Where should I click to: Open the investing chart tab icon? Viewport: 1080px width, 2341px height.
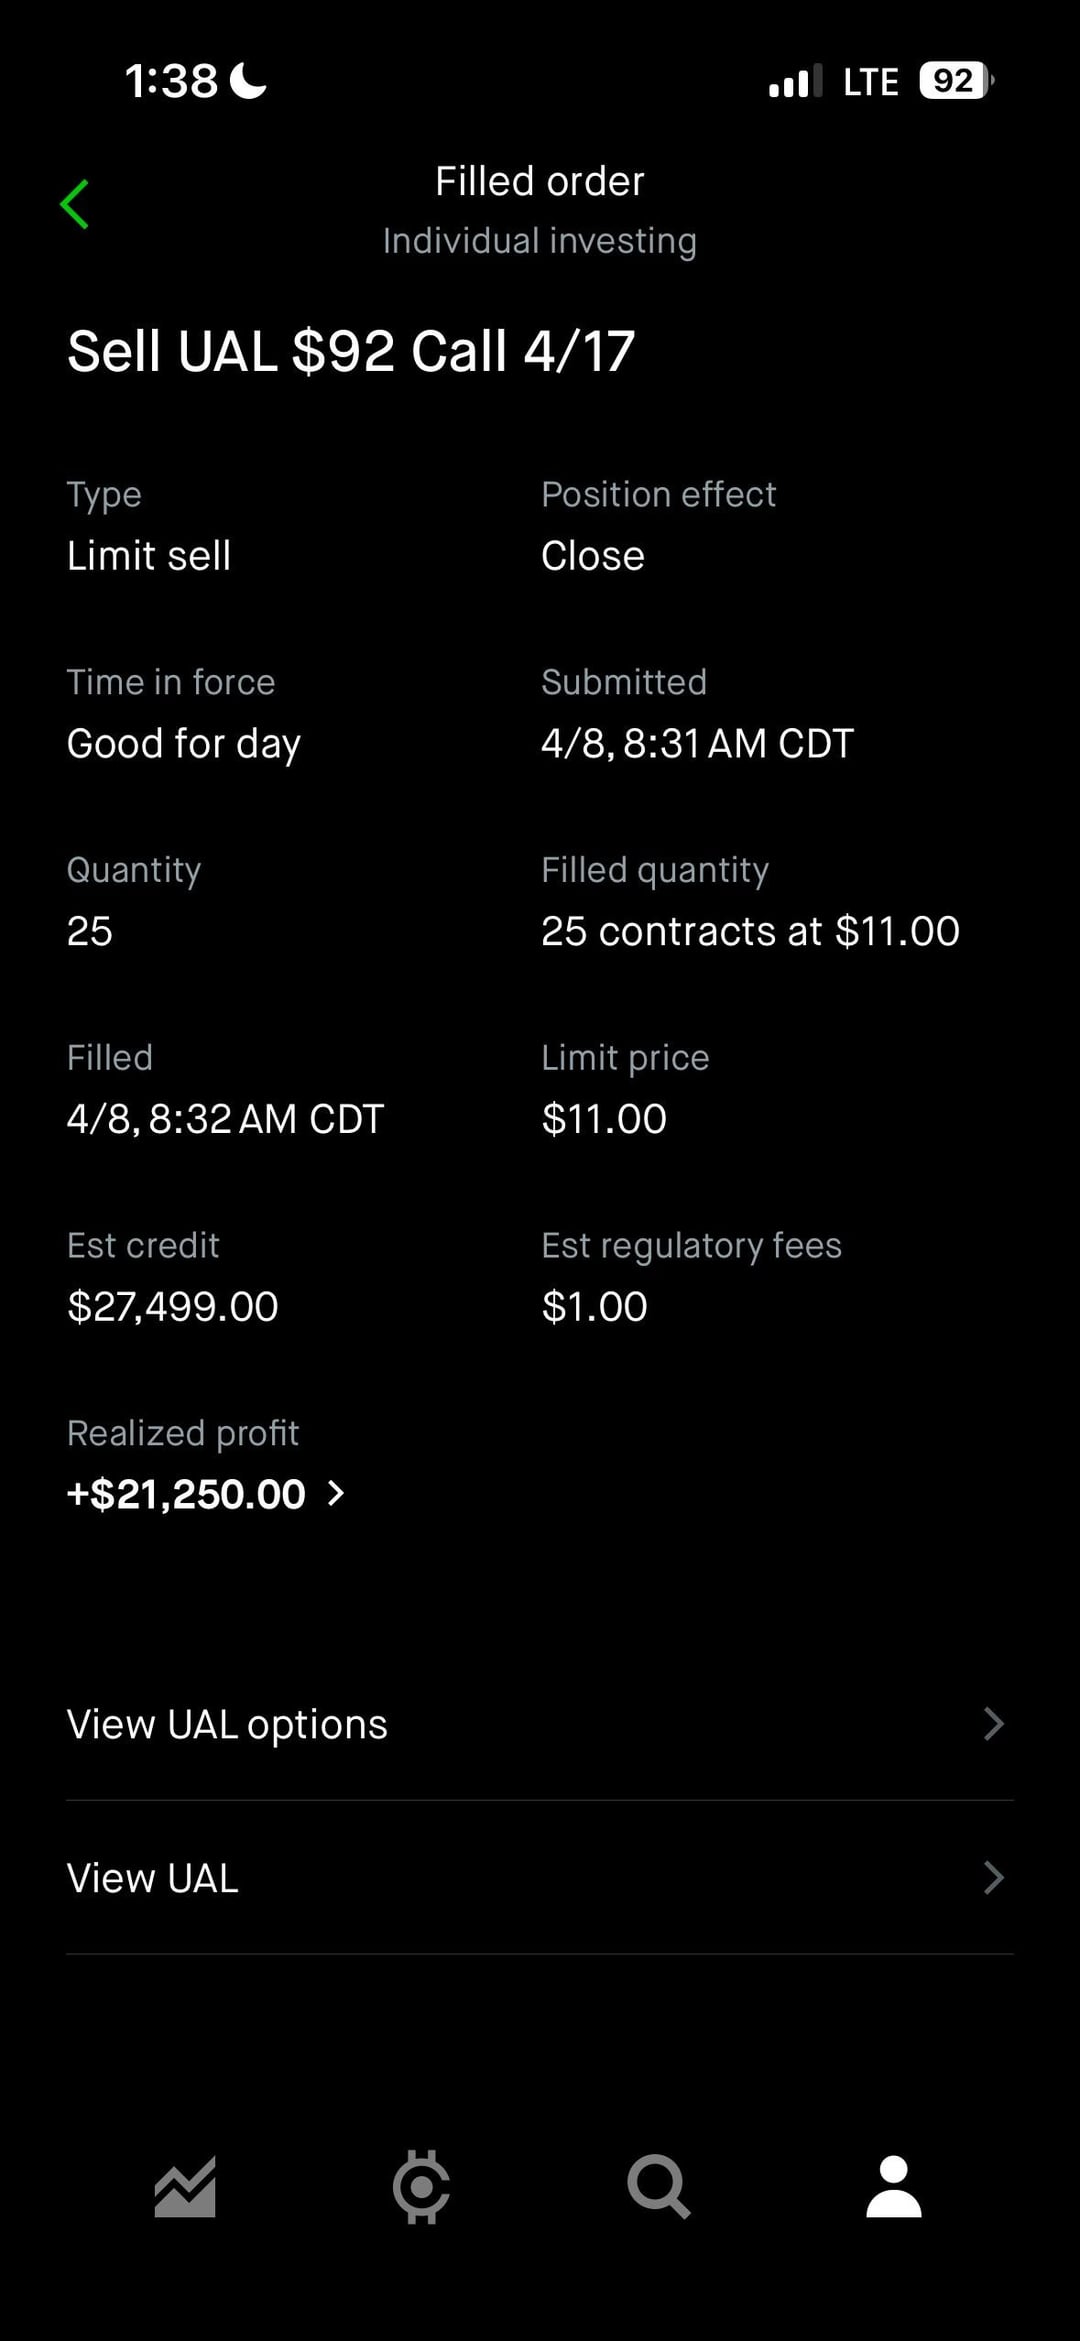(185, 2187)
